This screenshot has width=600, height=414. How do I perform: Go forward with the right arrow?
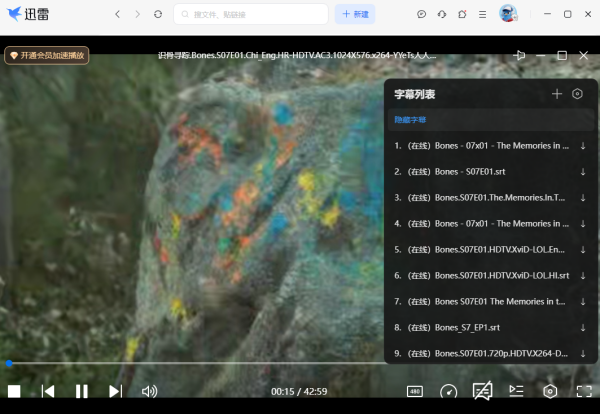(137, 14)
